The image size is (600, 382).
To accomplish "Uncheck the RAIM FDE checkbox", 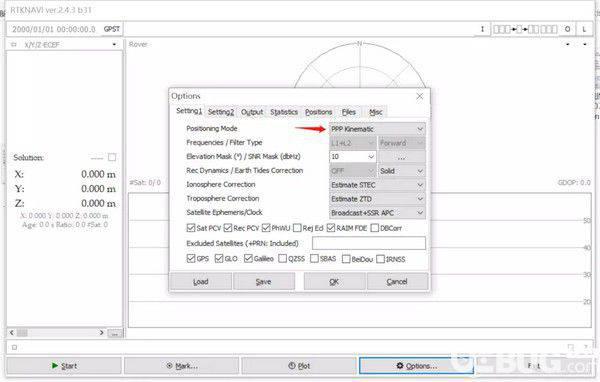I will click(331, 228).
